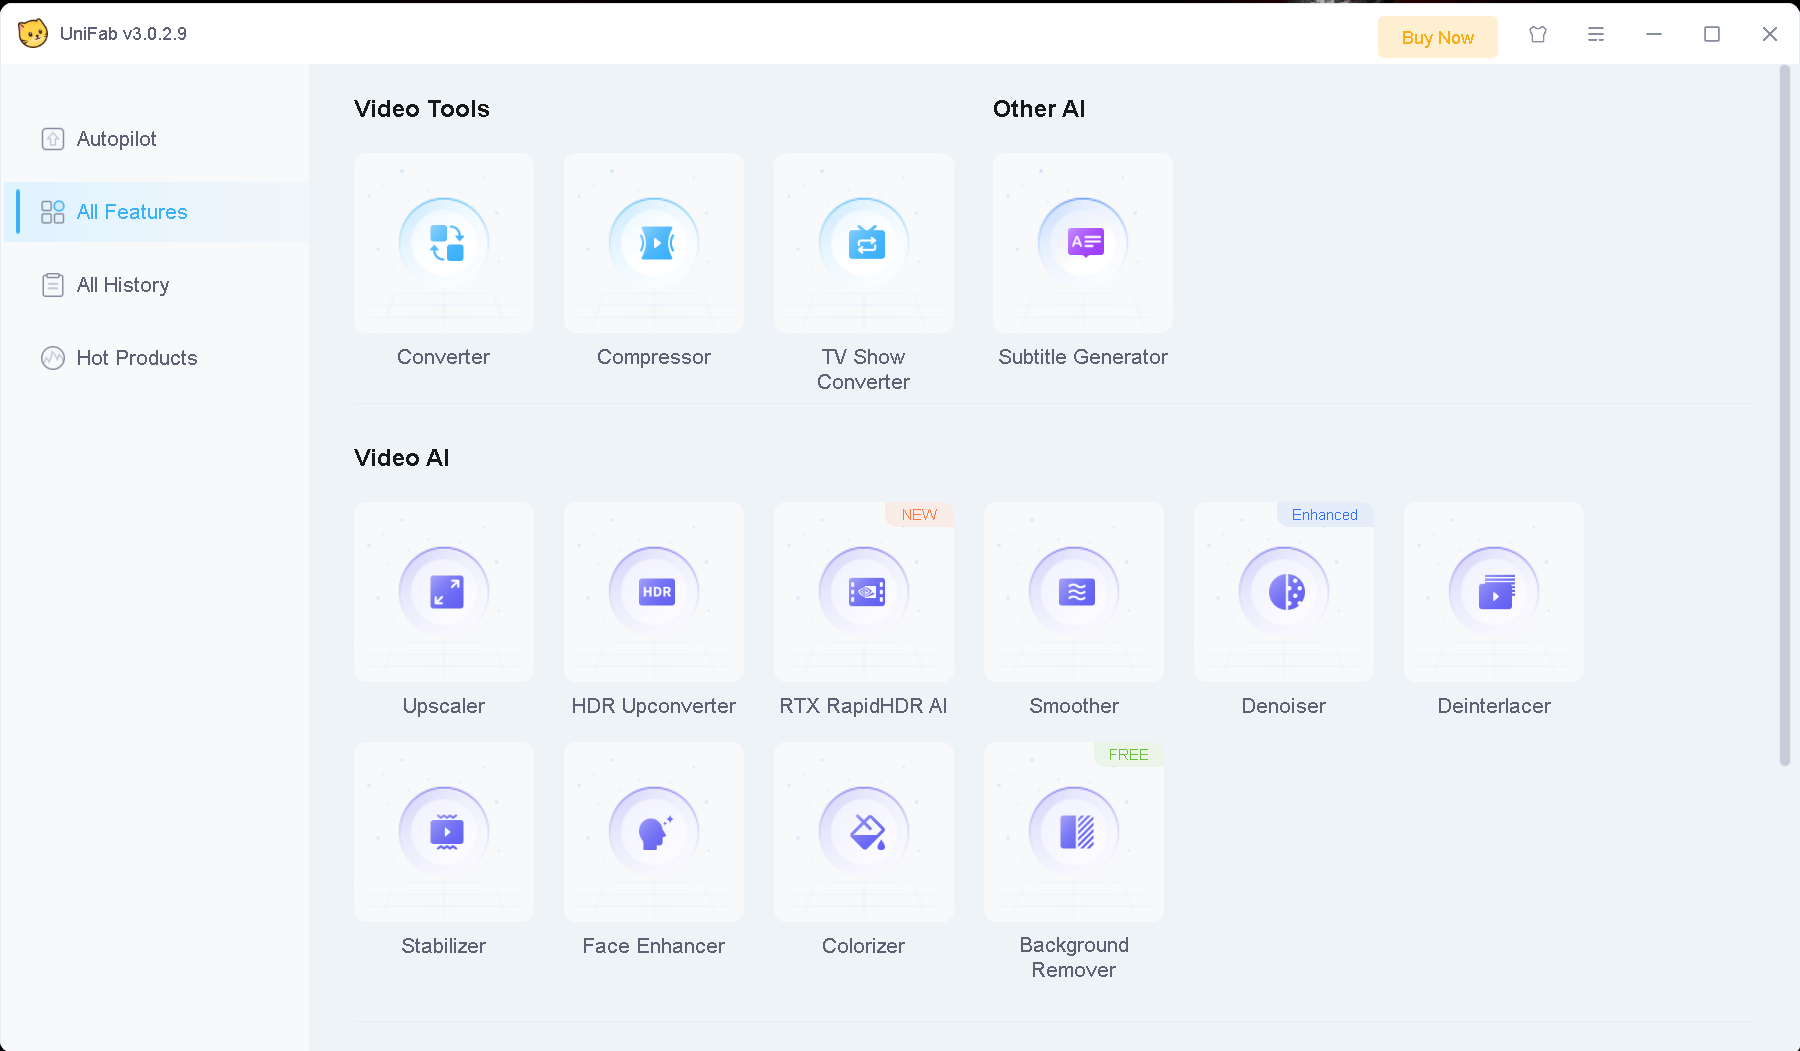Click the NEW badge on RTX RapidHDR
The height and width of the screenshot is (1051, 1800).
(919, 515)
